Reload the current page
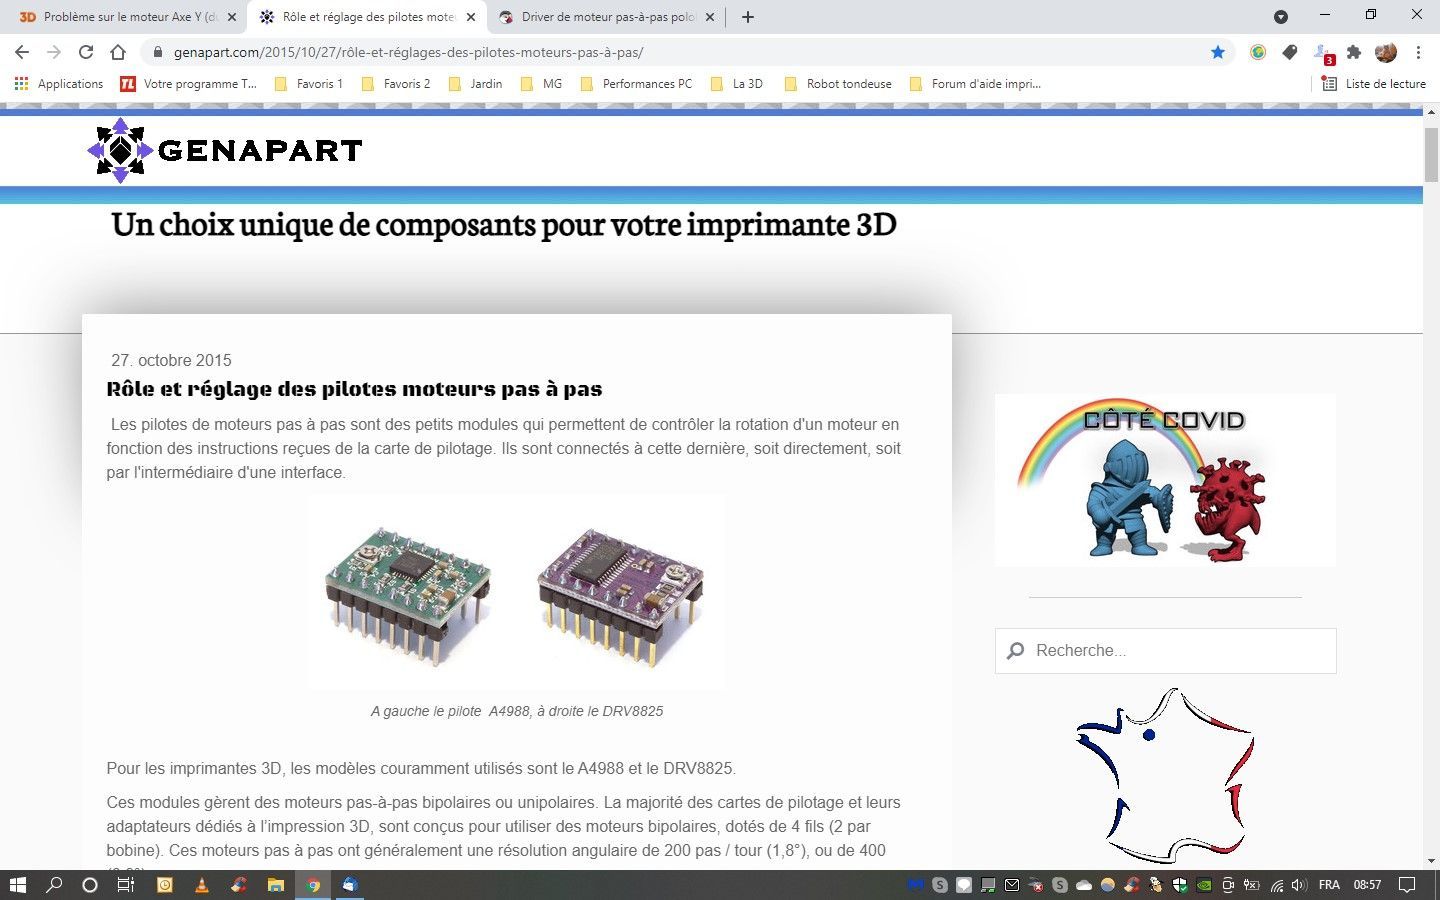Screen dimensions: 1440x900 point(86,52)
